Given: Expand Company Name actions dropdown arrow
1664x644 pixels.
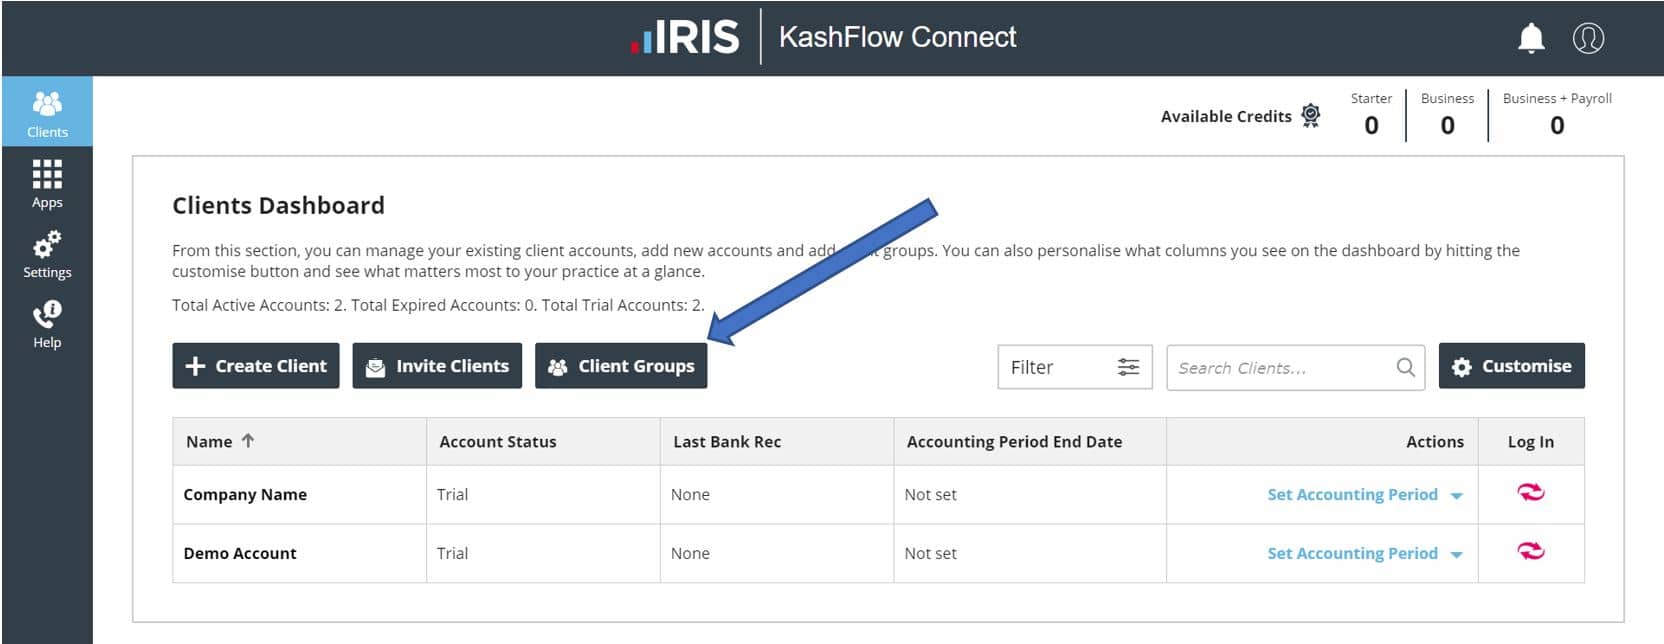Looking at the screenshot, I should (1457, 496).
